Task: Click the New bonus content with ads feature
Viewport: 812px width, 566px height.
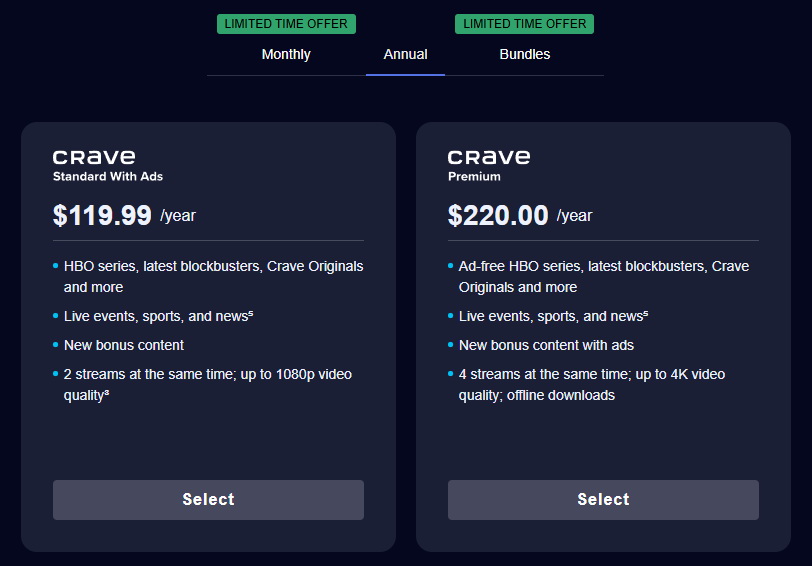Action: (x=546, y=345)
